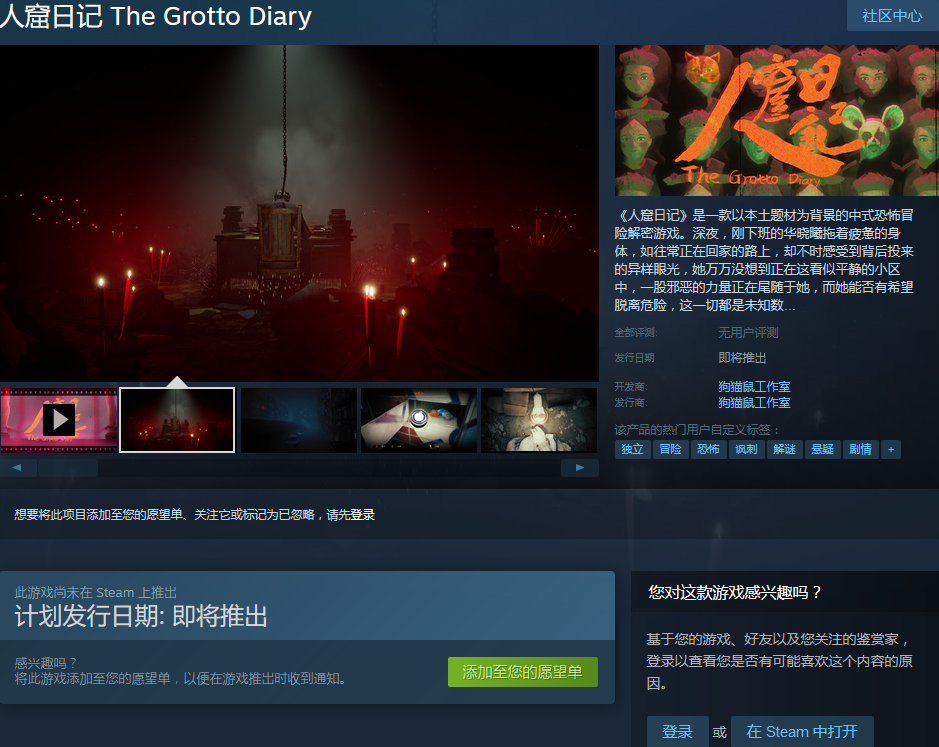The image size is (939, 747).
Task: Click the game title 人窟日记 The Grotto Diary
Action: tap(156, 16)
